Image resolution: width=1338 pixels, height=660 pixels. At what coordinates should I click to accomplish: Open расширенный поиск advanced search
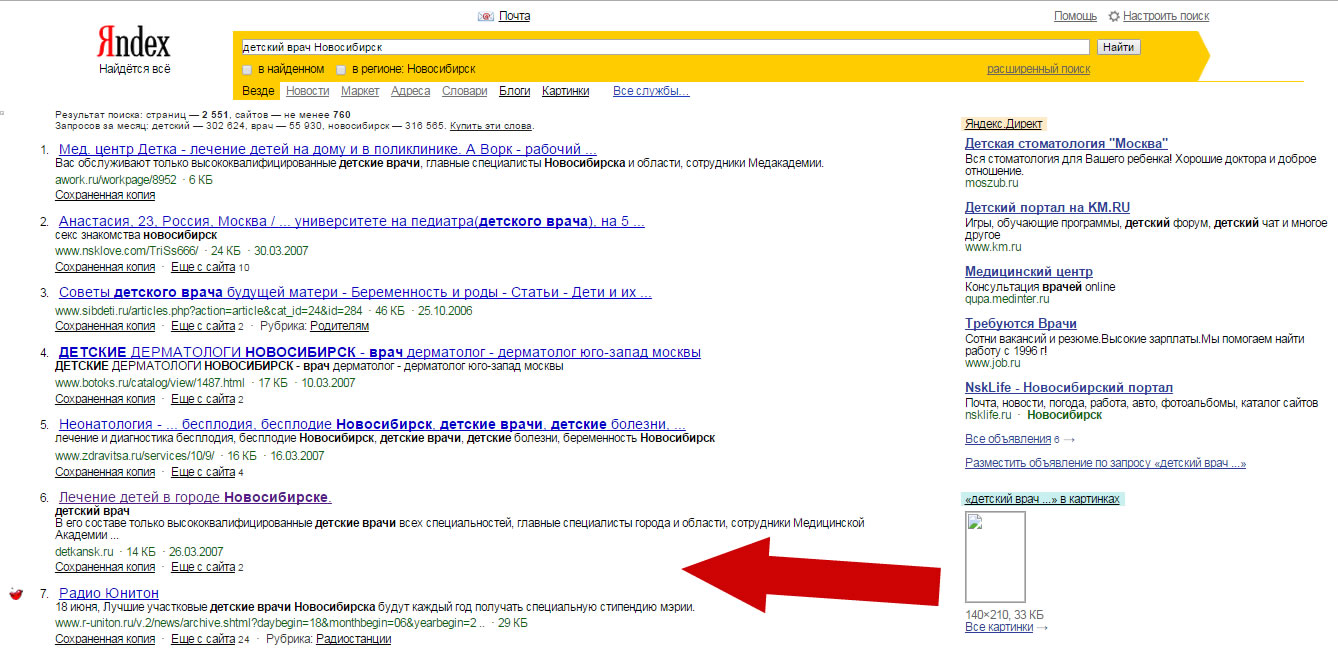click(1038, 69)
